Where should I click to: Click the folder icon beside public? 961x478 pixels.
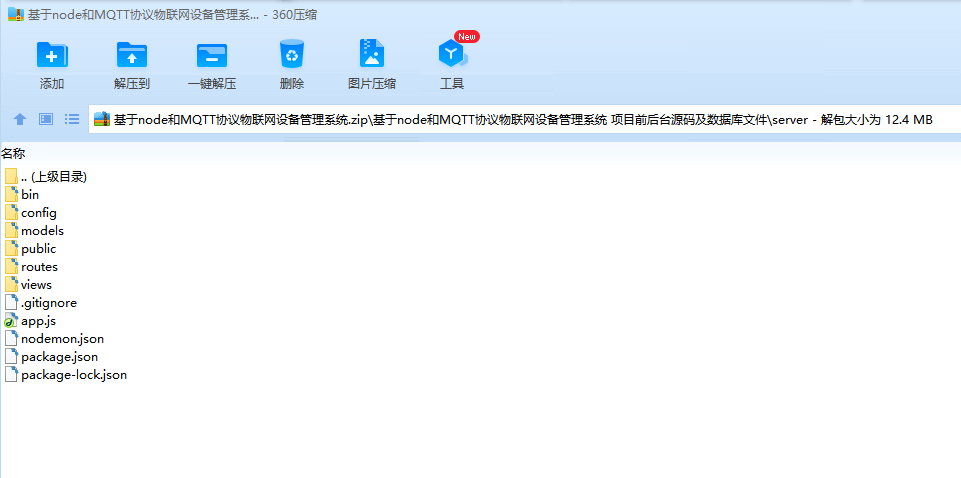(12, 248)
